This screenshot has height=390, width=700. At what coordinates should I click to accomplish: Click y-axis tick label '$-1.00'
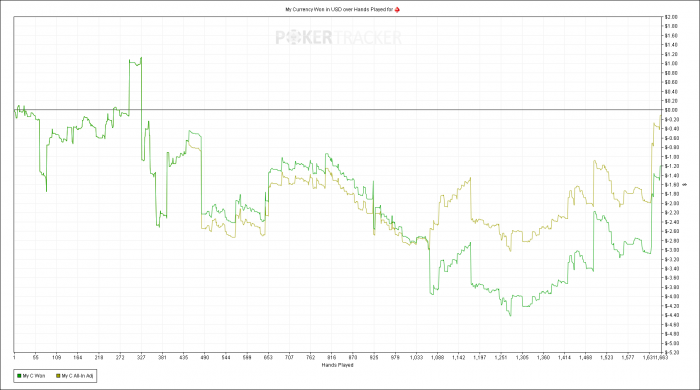[671, 157]
